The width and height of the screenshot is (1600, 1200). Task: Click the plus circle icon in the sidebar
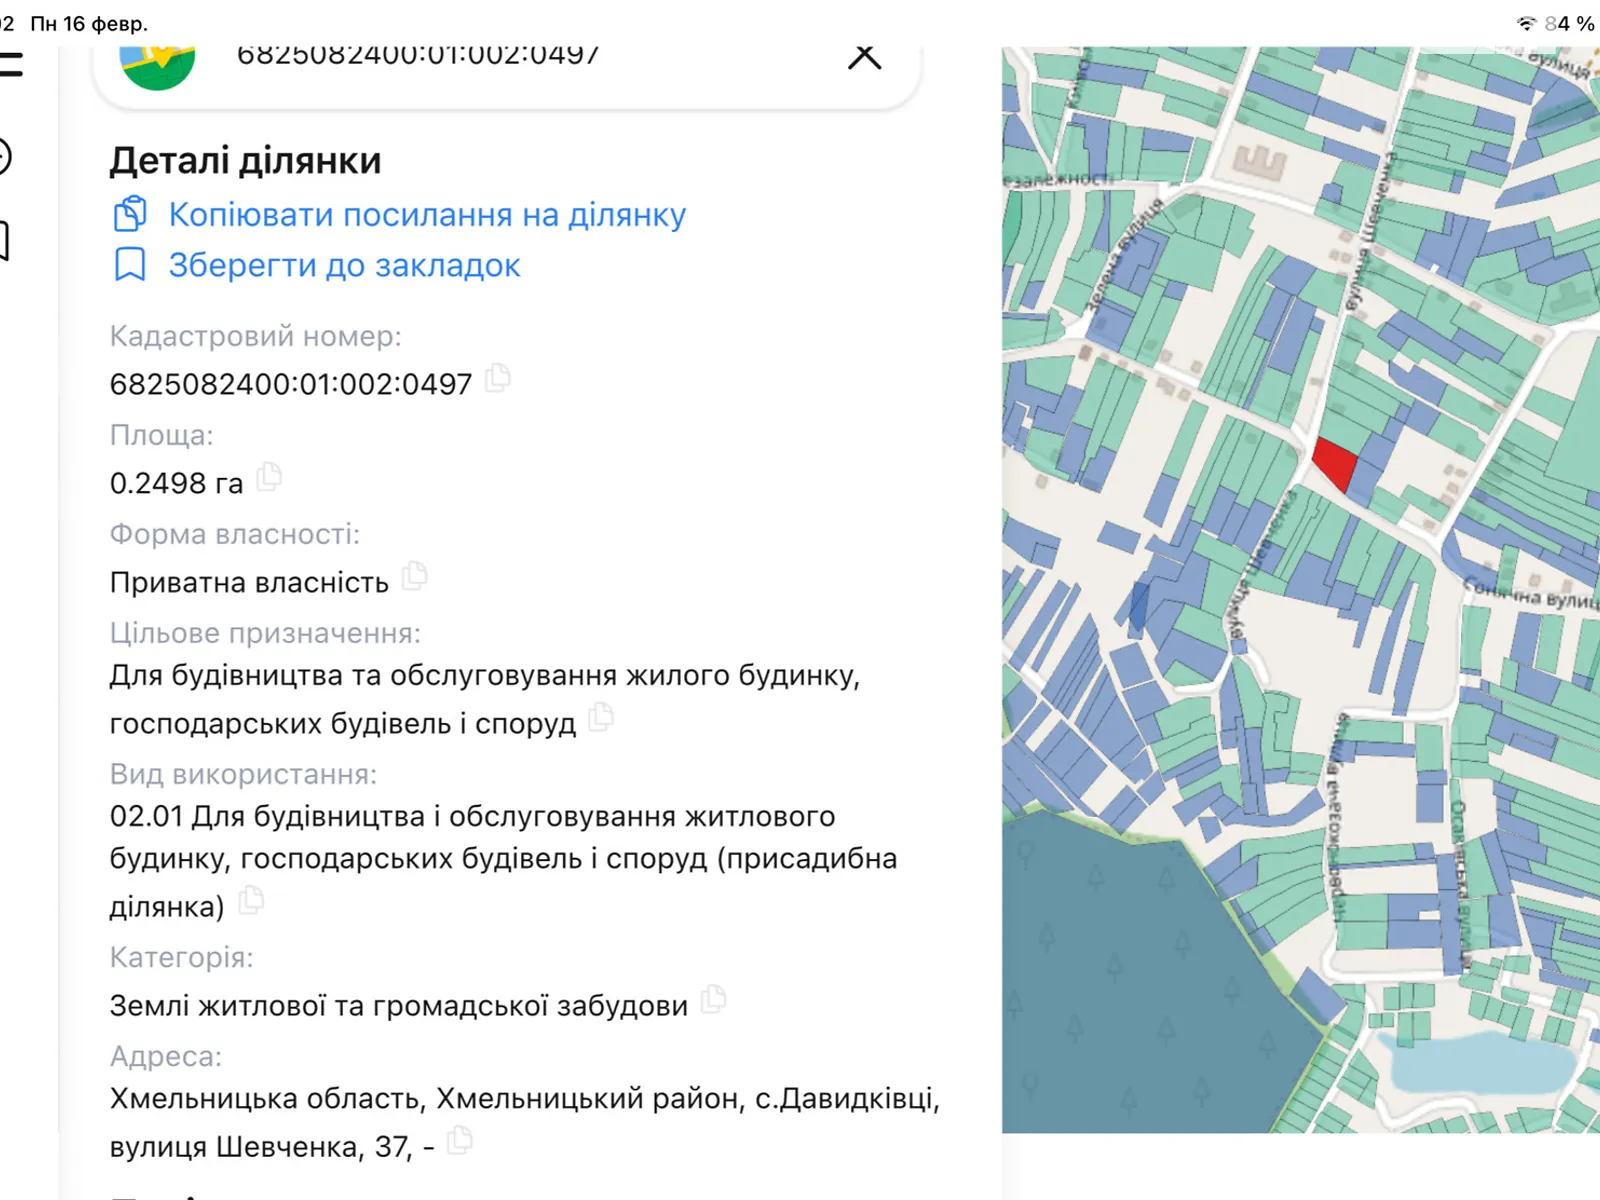click(8, 158)
